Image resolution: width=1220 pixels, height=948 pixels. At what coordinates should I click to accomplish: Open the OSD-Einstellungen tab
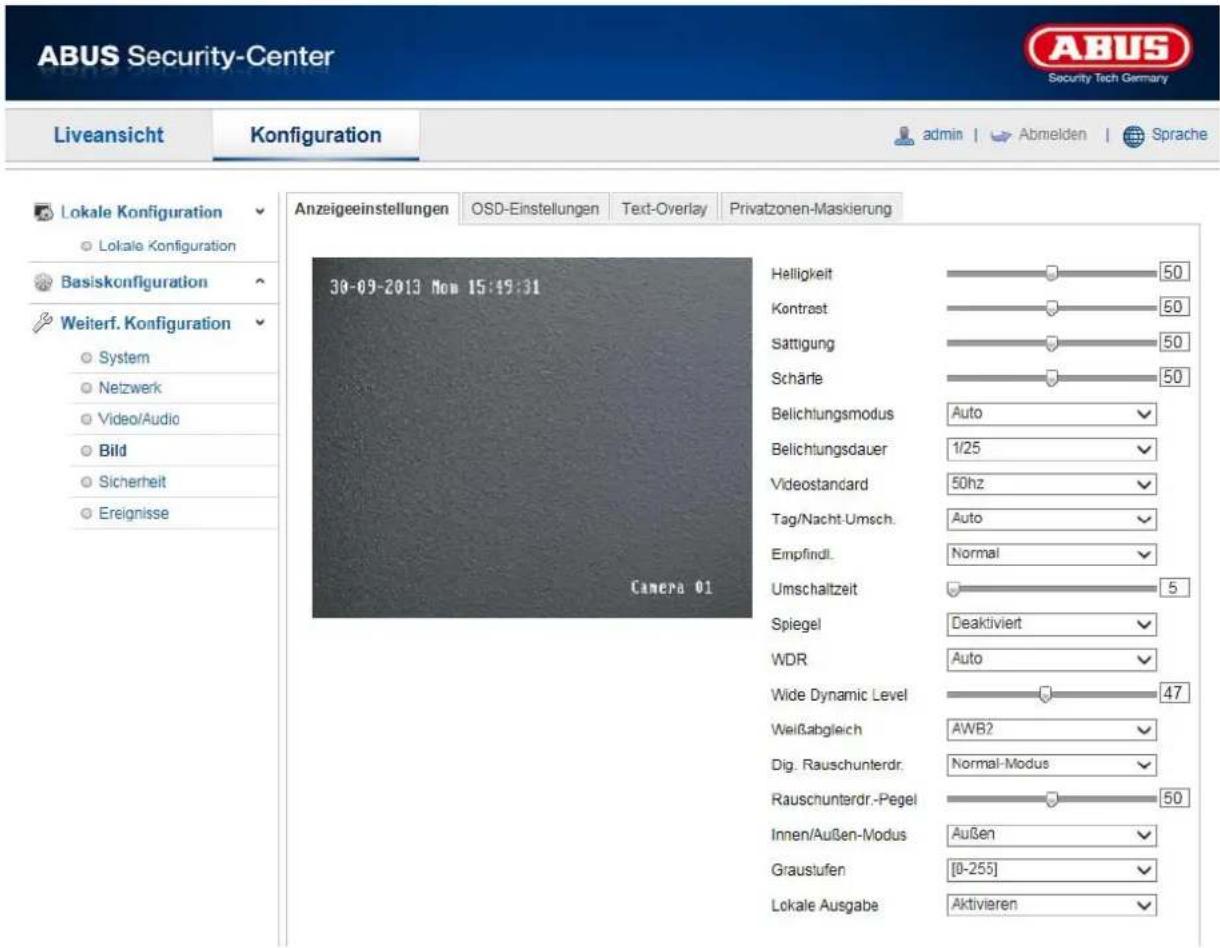(535, 209)
